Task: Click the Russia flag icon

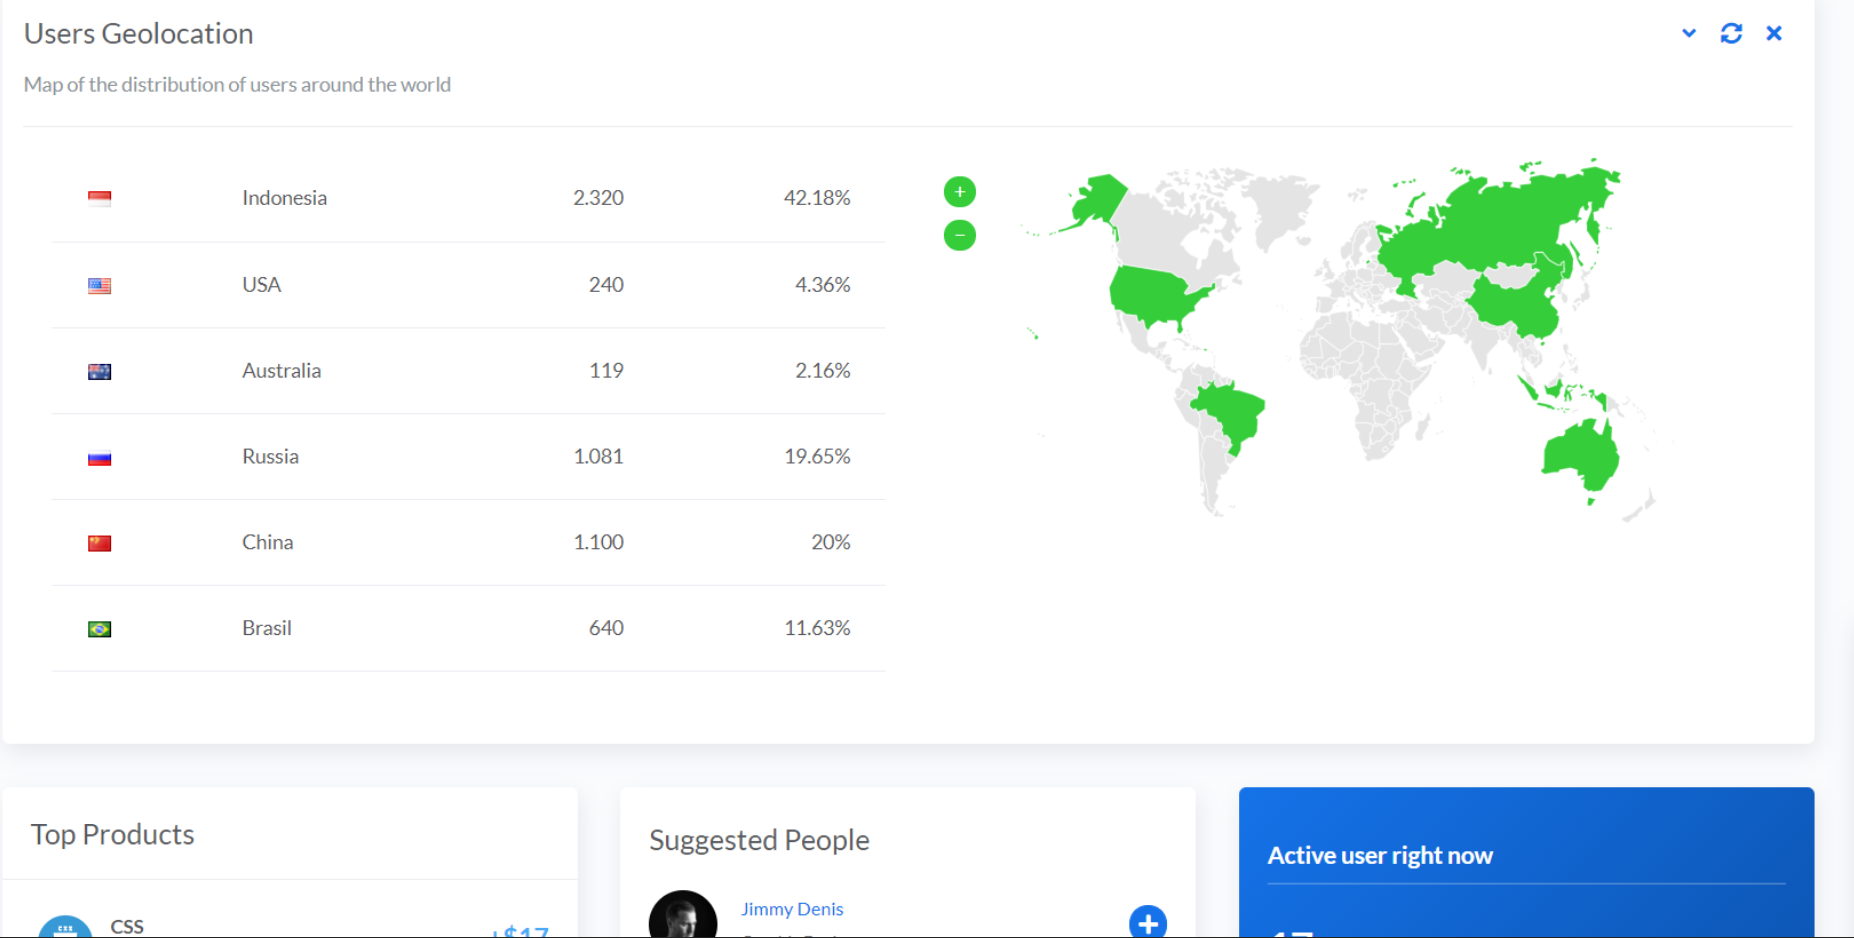Action: tap(99, 457)
